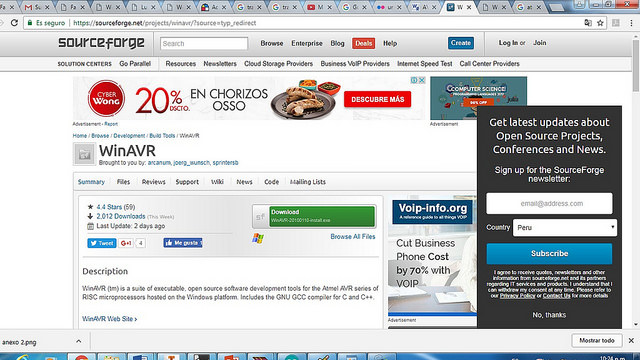This screenshot has height=360, width=640.
Task: Go to Build Tools breadcrumb
Action: click(x=162, y=136)
